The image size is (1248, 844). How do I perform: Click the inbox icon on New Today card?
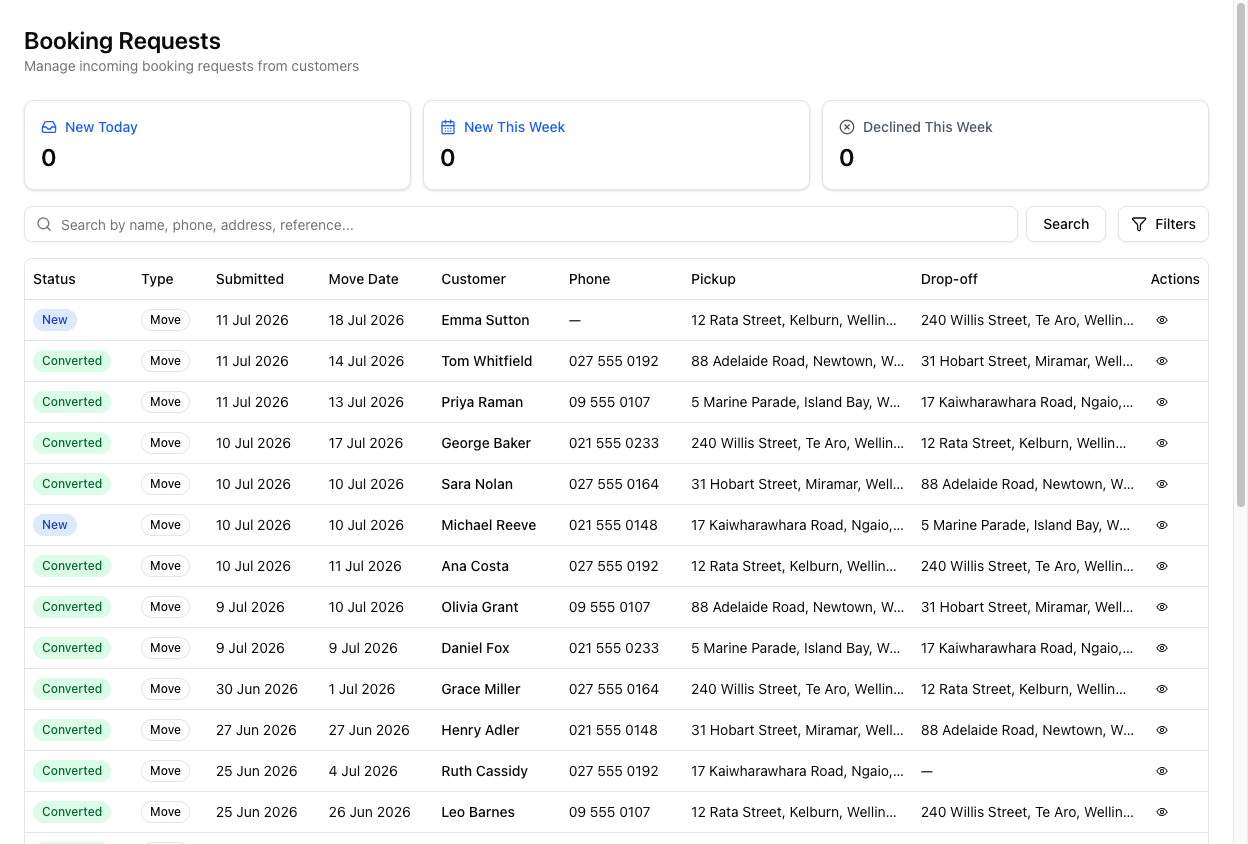49,127
